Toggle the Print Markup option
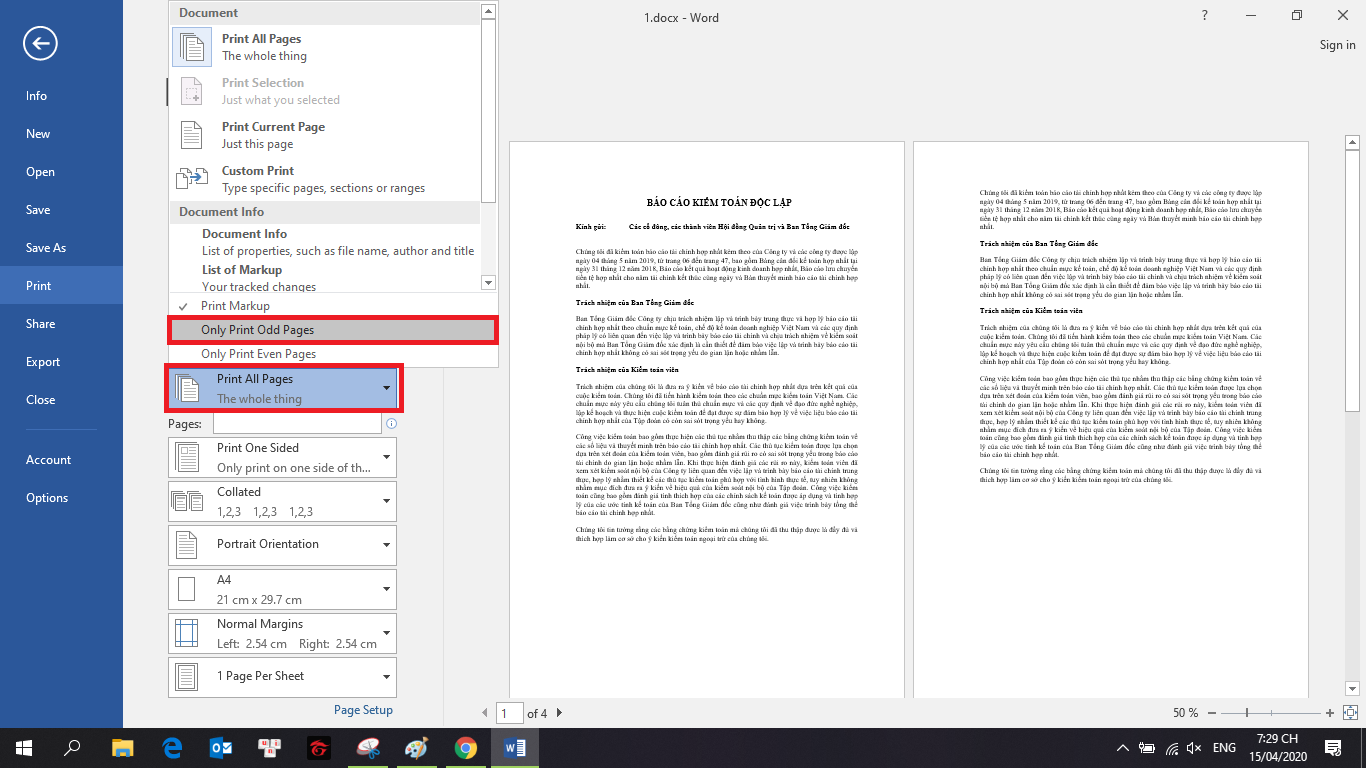 [x=235, y=306]
